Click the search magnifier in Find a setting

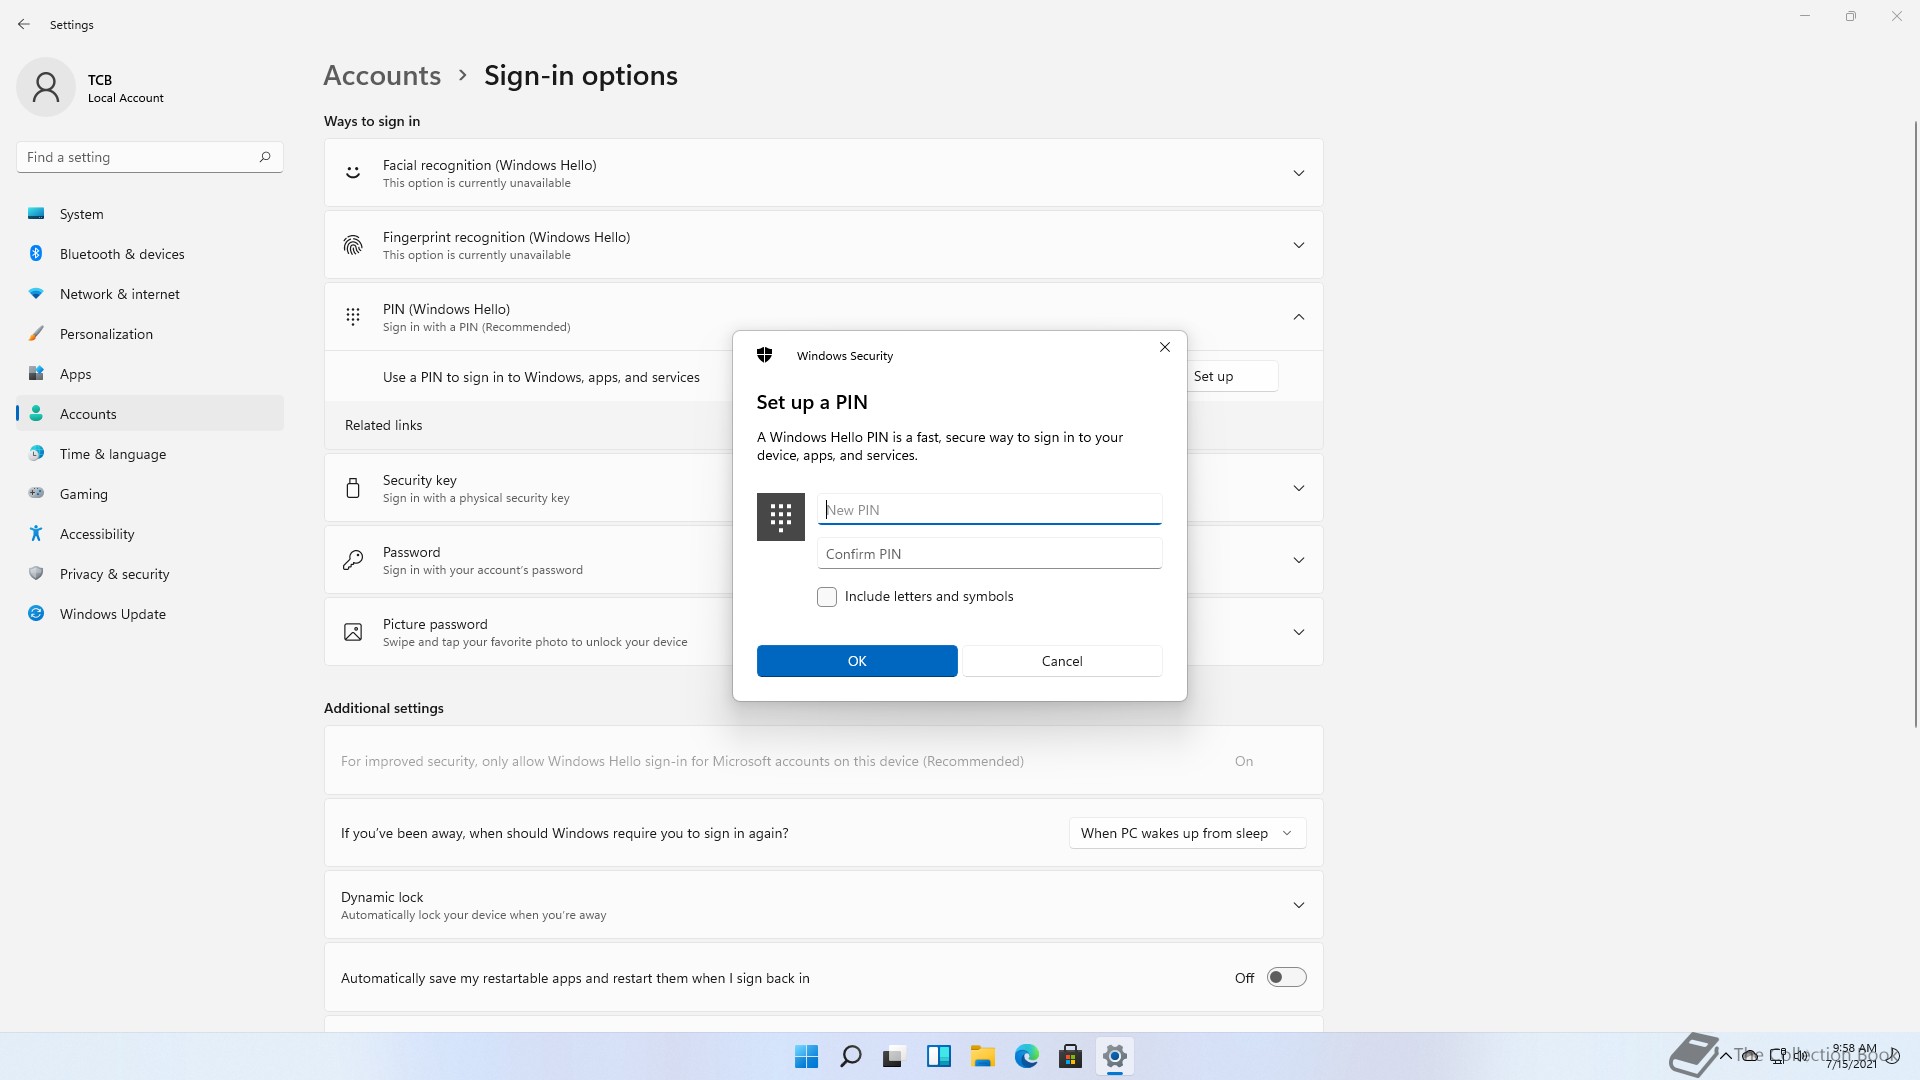click(x=265, y=157)
